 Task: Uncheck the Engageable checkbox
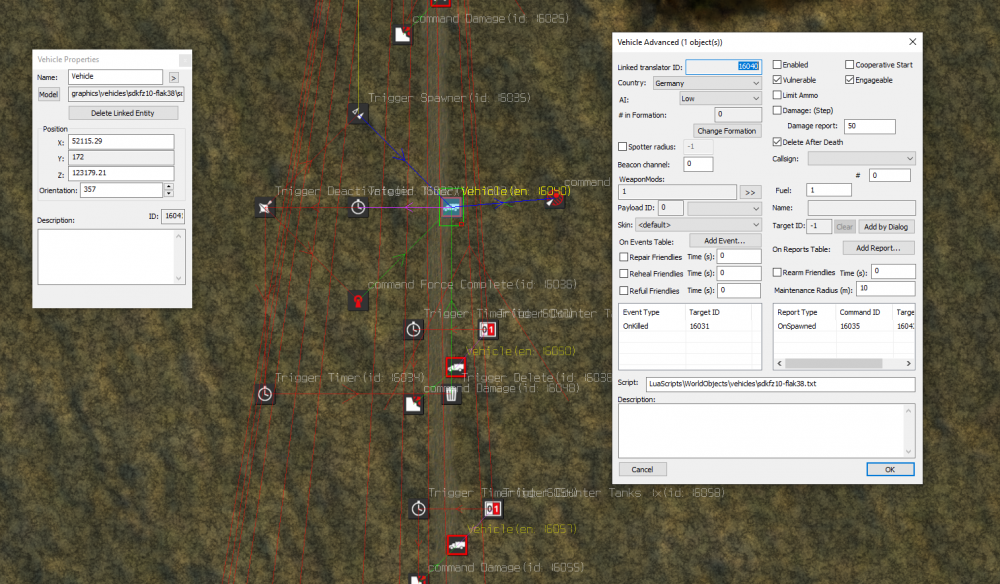(x=849, y=80)
